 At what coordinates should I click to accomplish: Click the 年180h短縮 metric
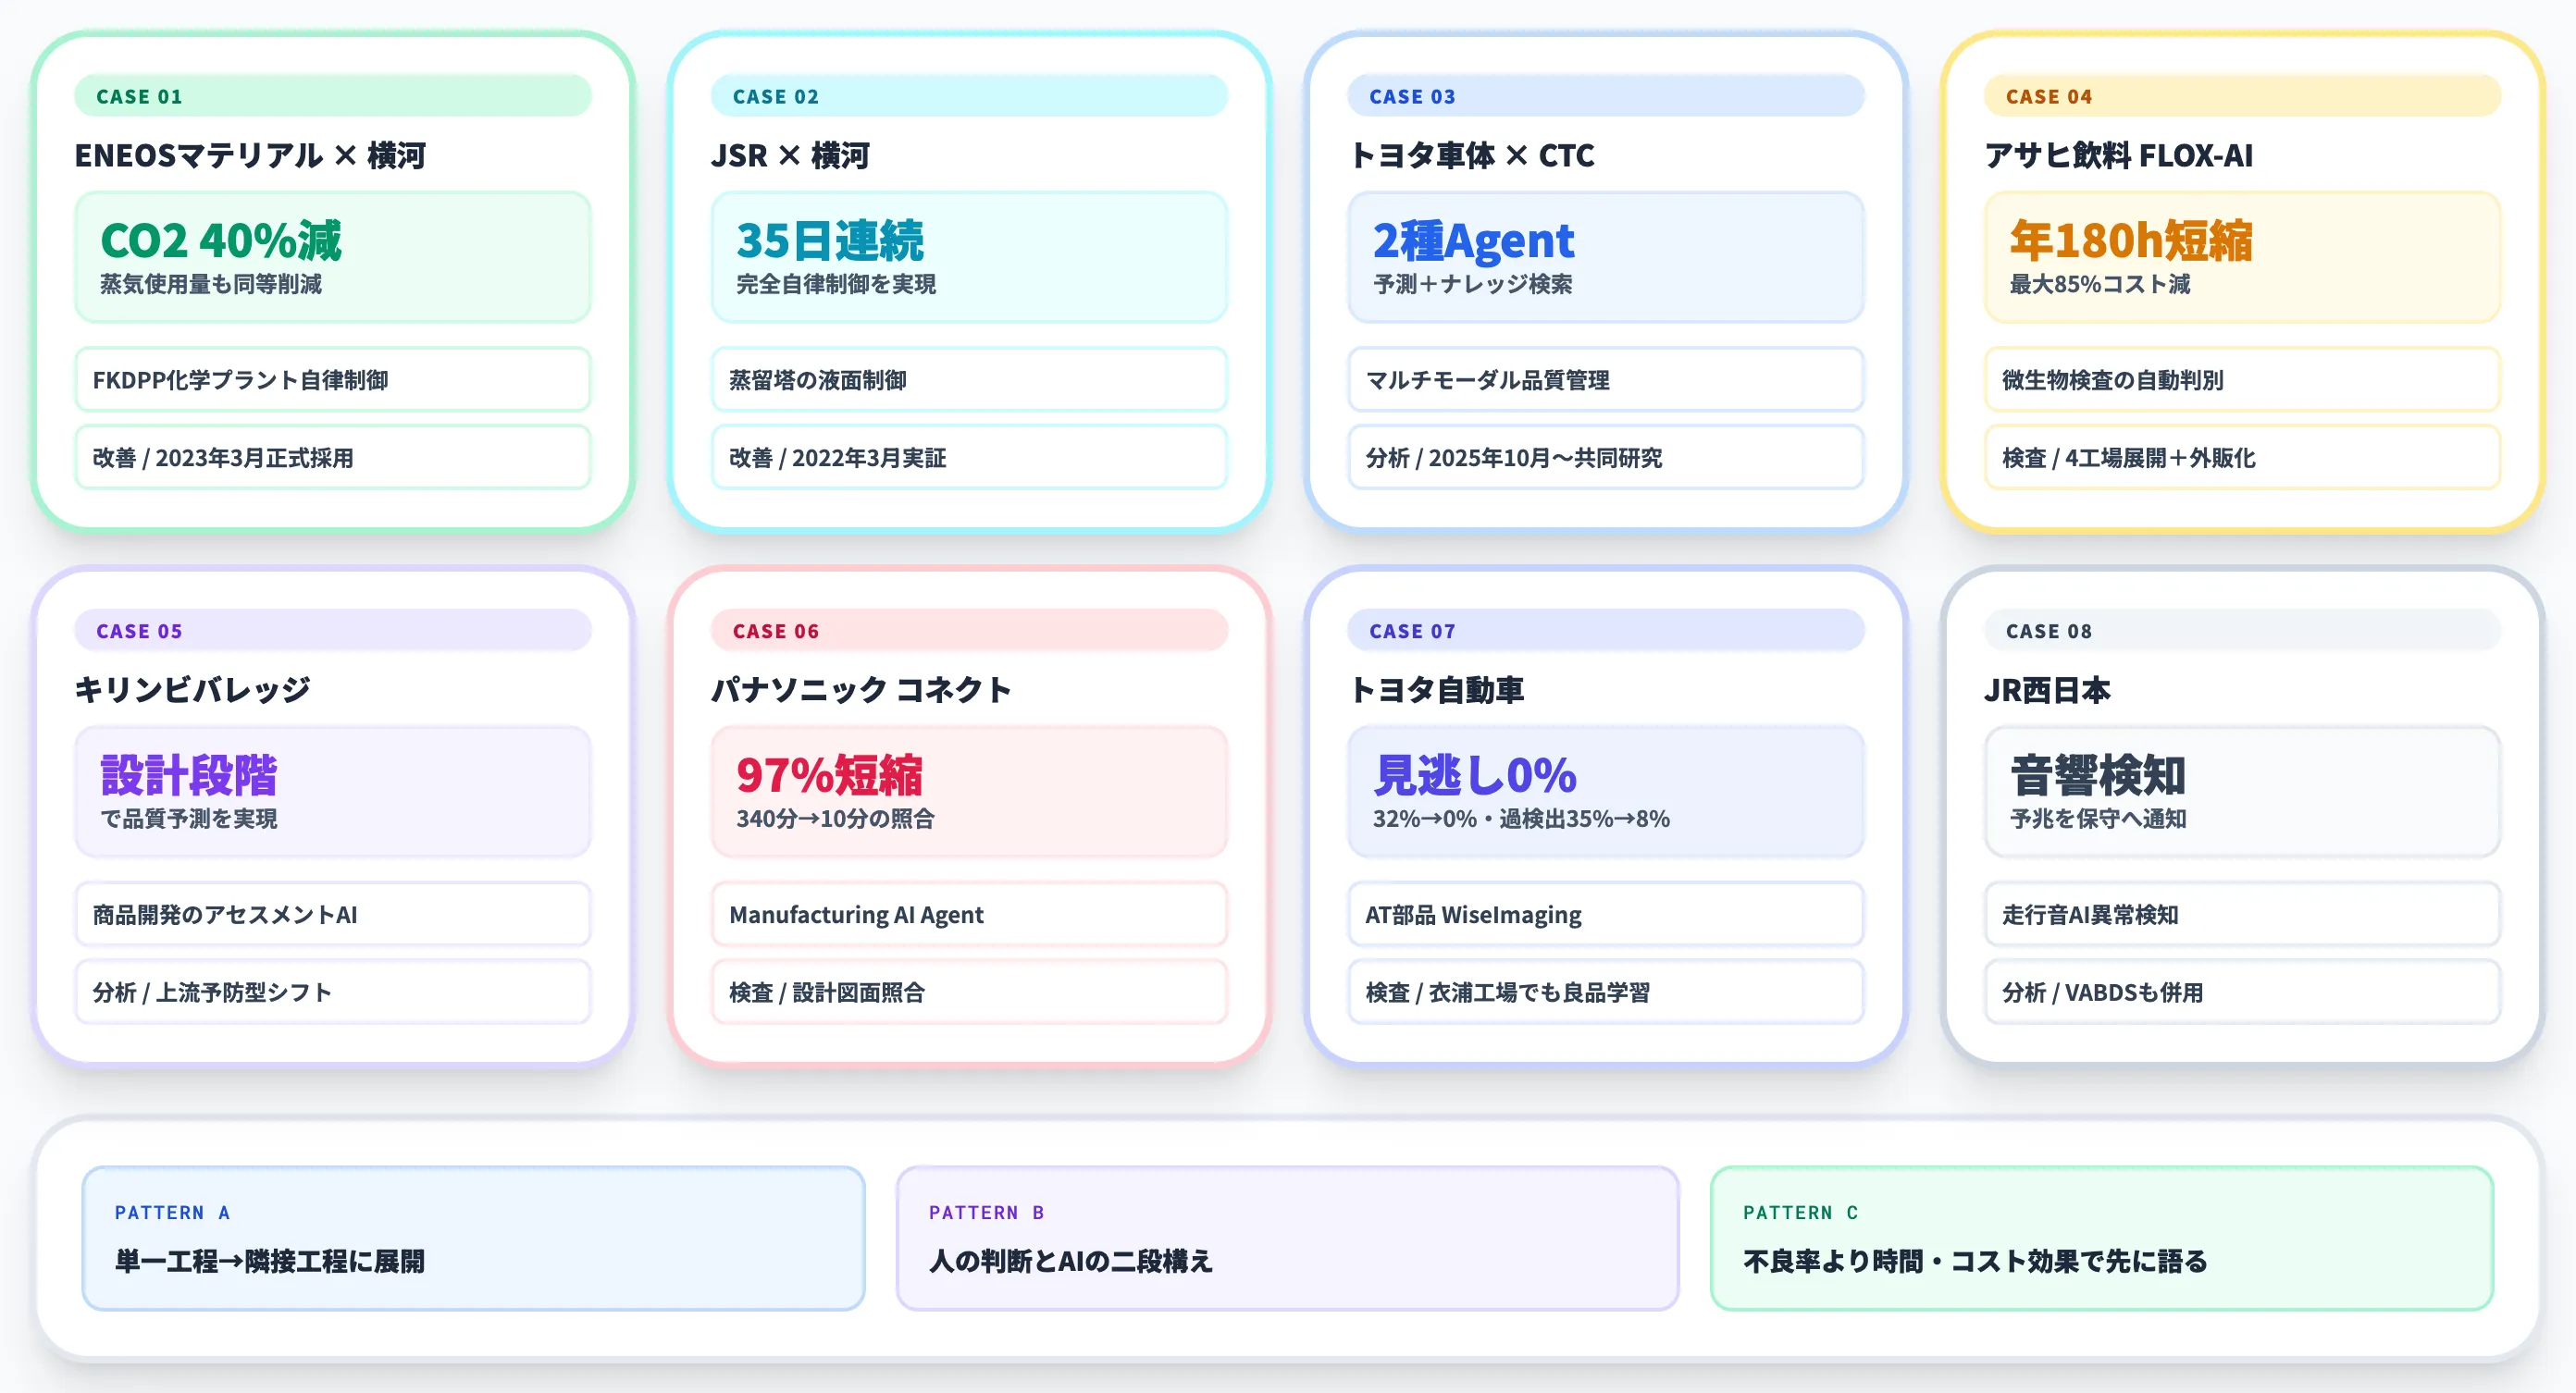pyautogui.click(x=2131, y=240)
